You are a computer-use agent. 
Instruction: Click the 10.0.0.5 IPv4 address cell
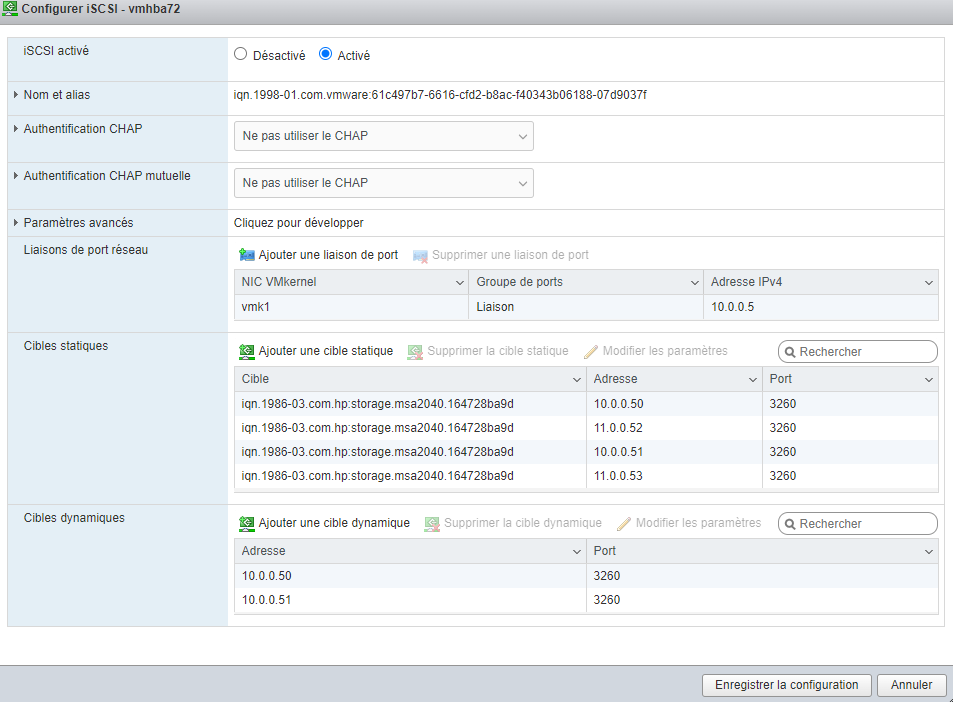[x=821, y=307]
